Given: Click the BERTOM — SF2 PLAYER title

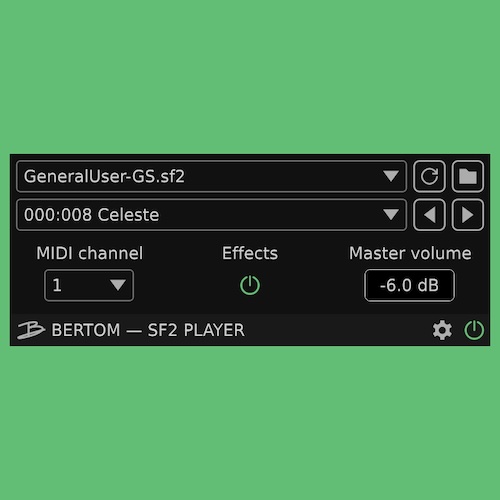Looking at the screenshot, I should pyautogui.click(x=148, y=330).
